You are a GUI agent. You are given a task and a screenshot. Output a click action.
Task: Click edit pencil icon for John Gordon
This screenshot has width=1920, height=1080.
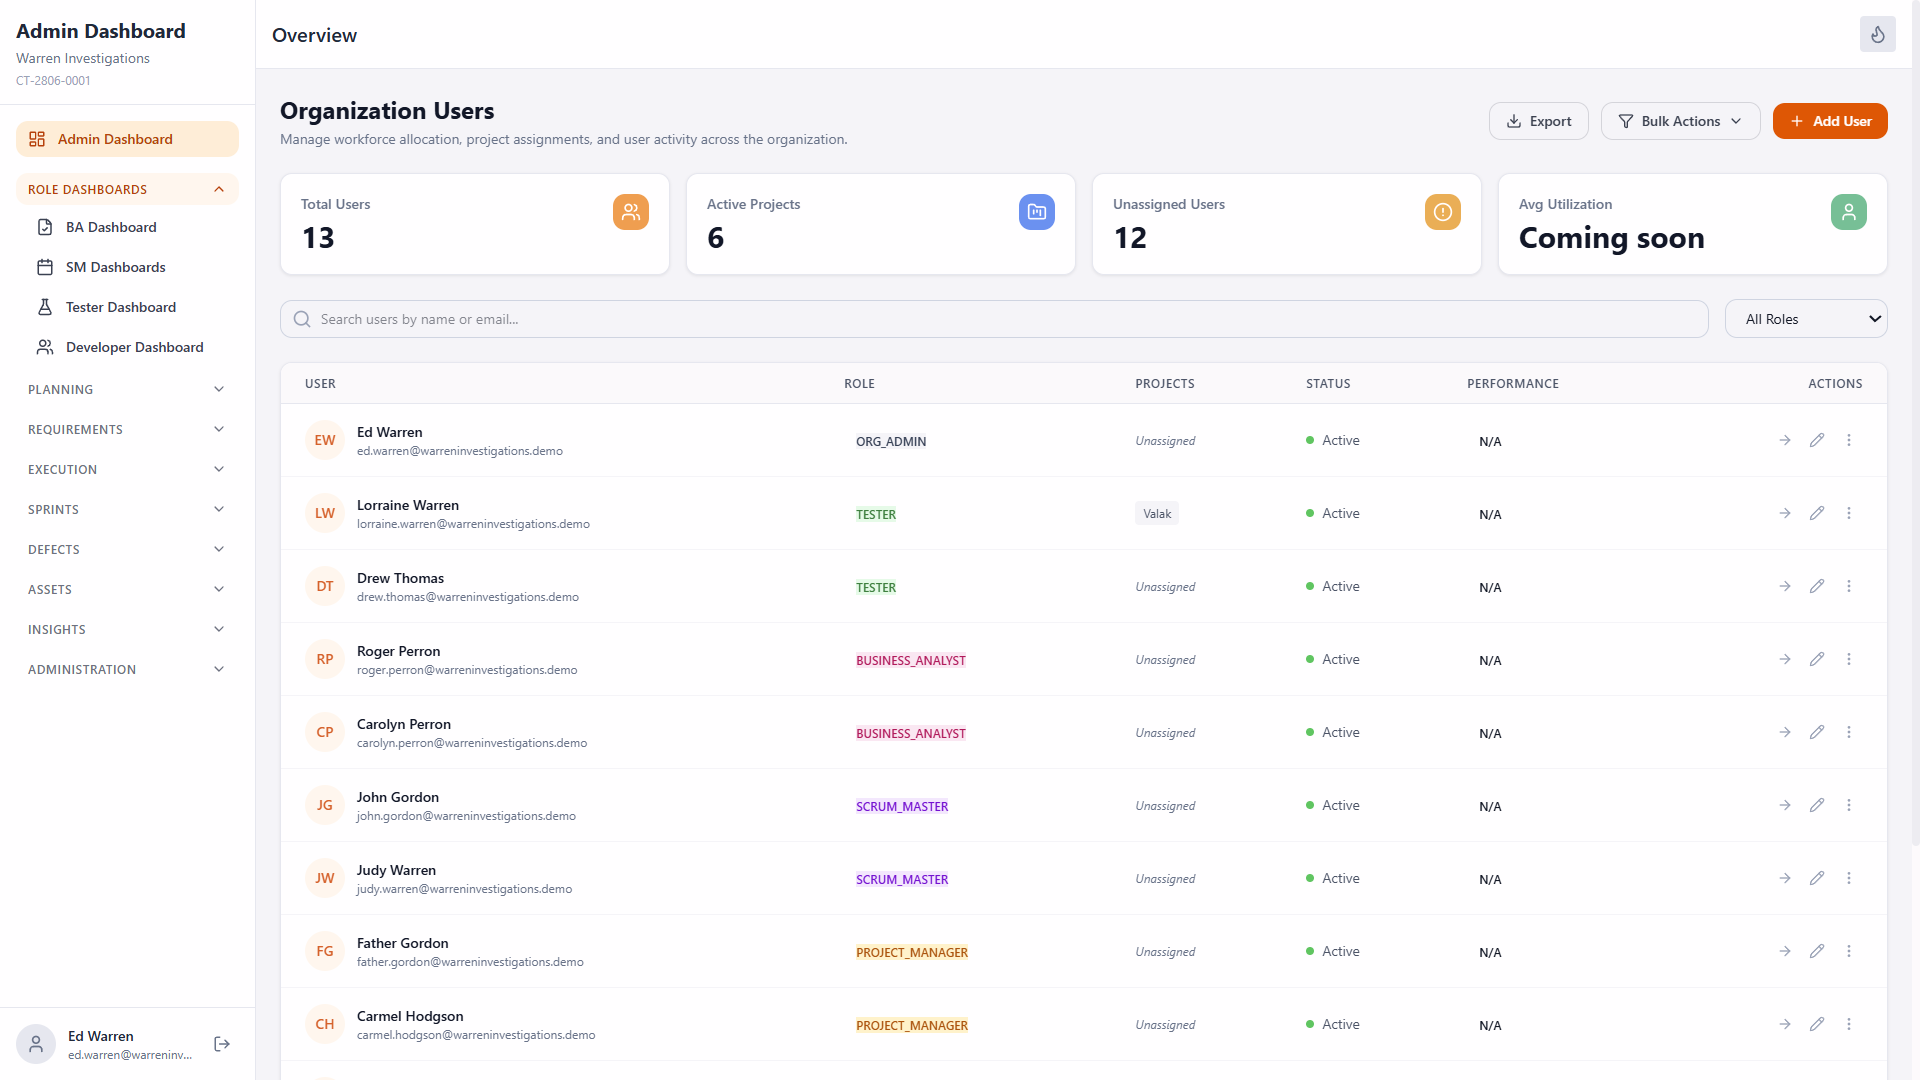point(1817,805)
